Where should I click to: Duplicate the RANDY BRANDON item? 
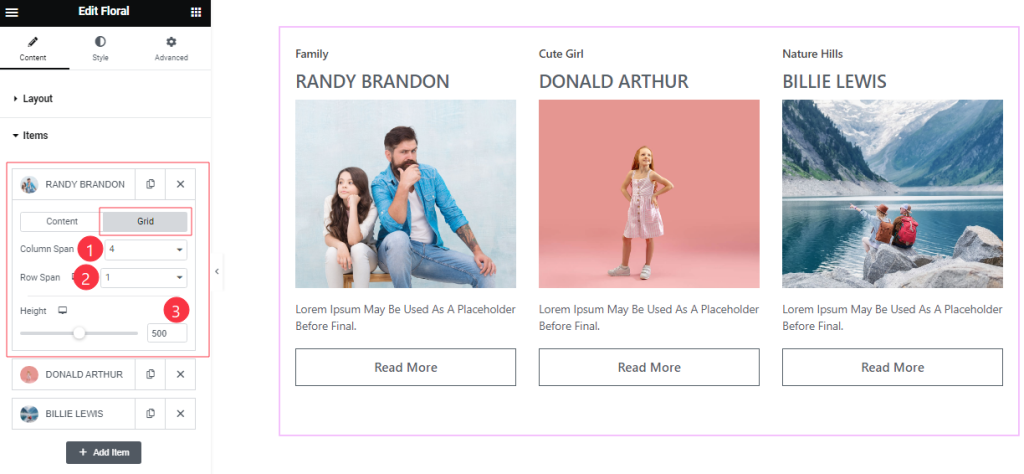pos(151,184)
